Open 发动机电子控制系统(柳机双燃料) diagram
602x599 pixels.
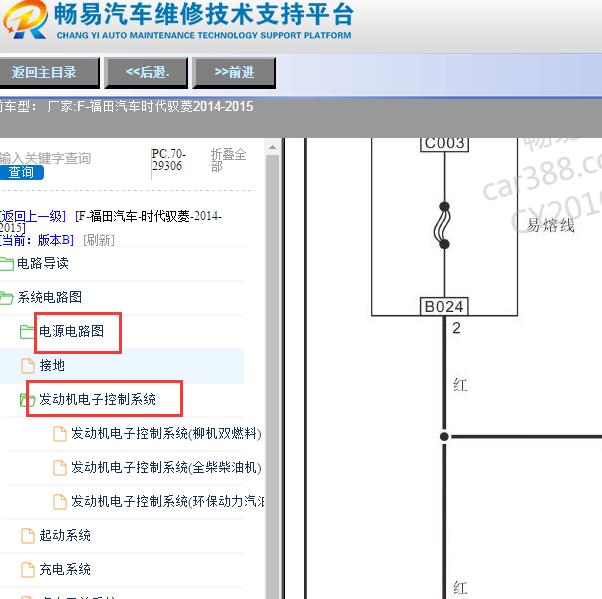pos(166,434)
